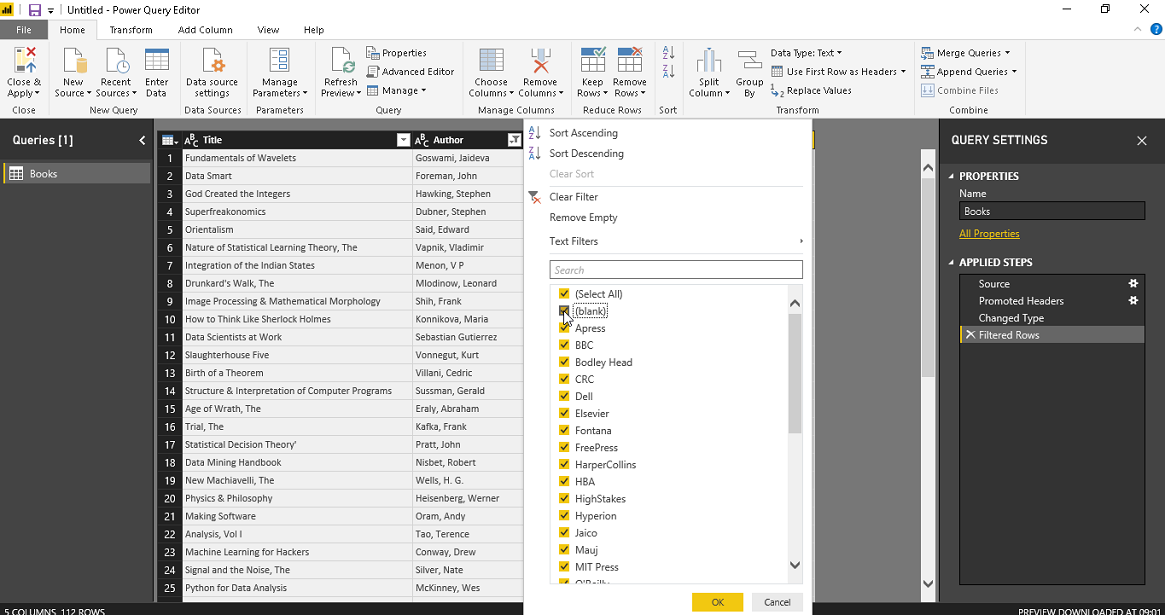
Task: Open the All Properties link
Action: coord(989,233)
